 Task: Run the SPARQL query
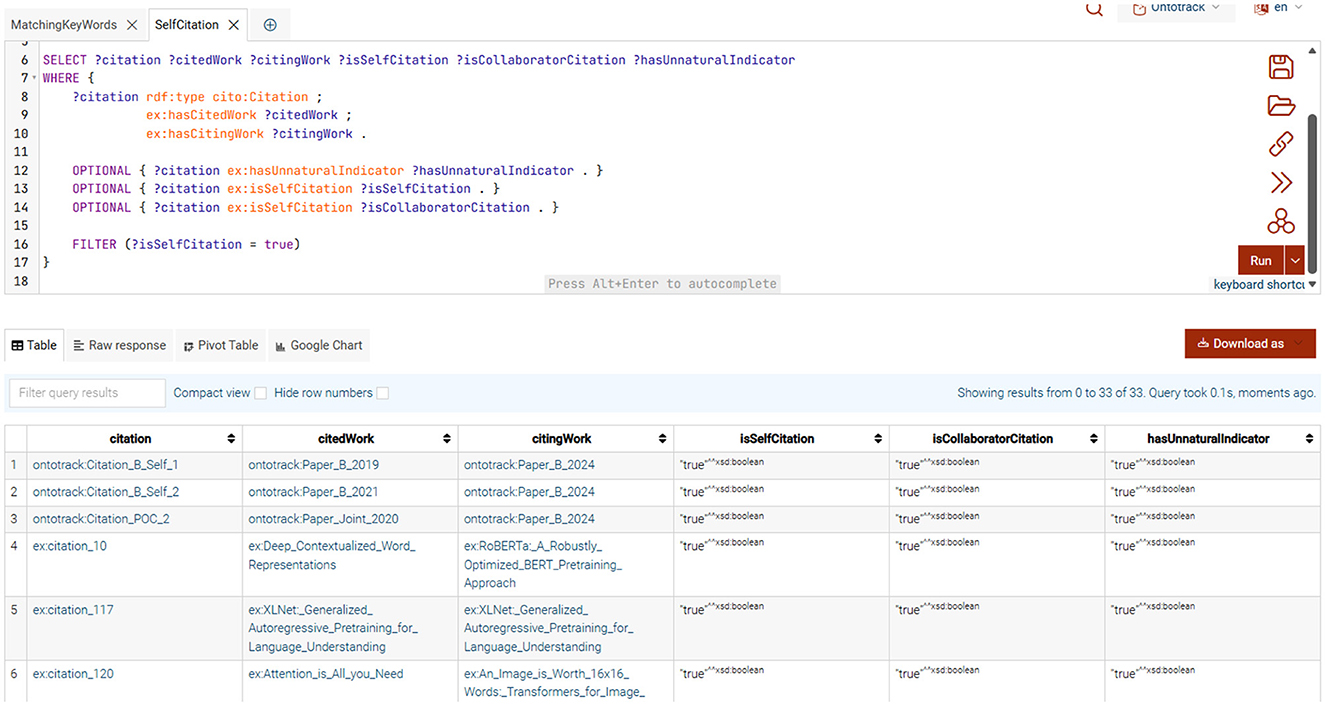pos(1260,261)
